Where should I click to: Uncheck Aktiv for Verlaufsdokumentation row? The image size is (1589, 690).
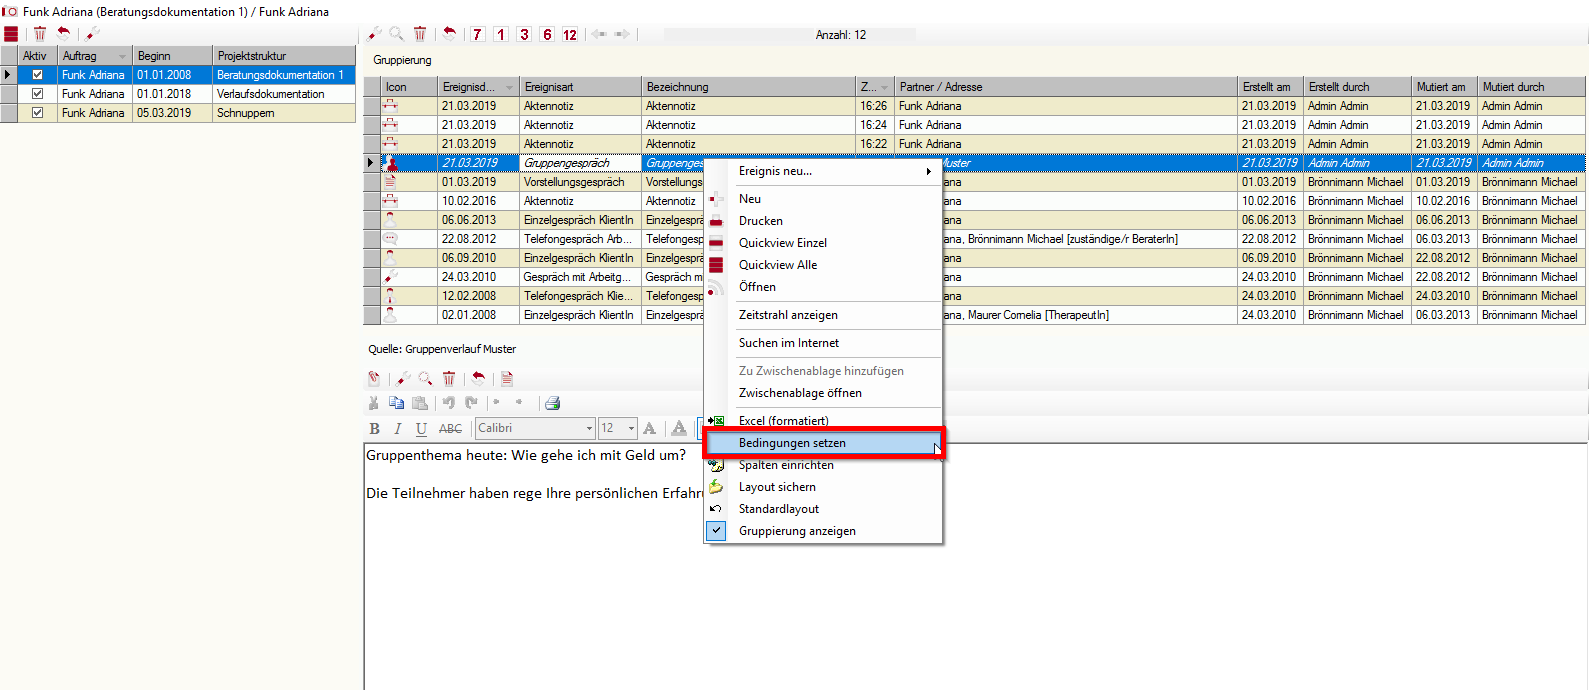[37, 94]
